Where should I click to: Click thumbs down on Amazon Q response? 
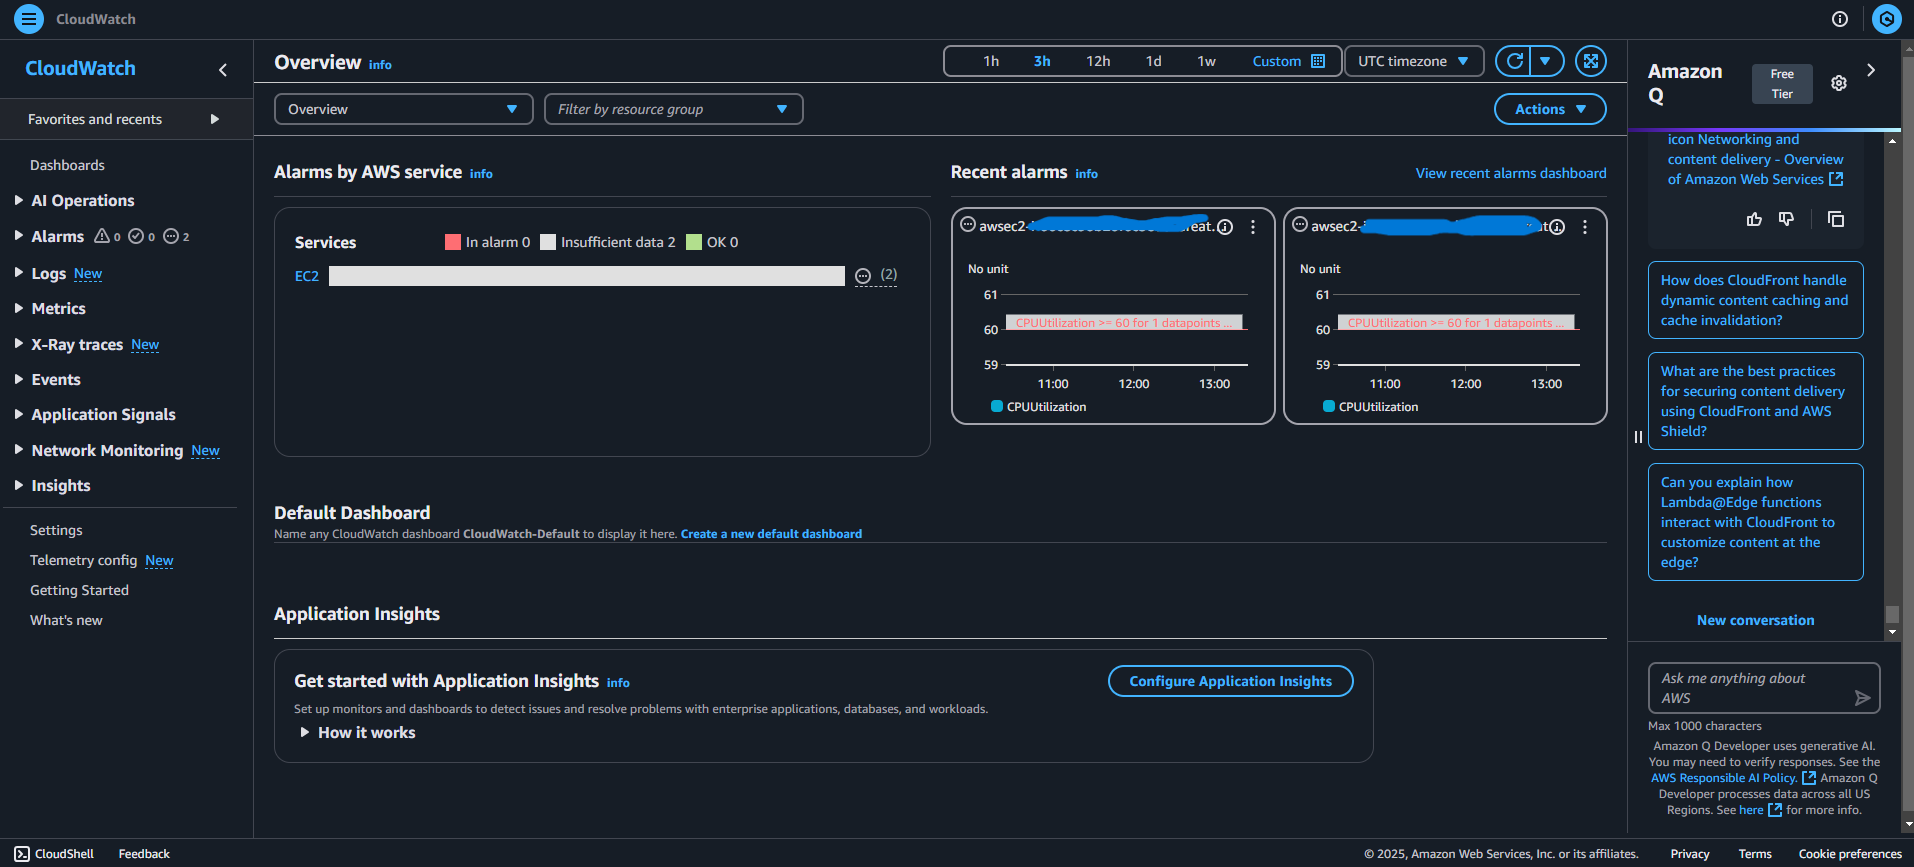1786,219
